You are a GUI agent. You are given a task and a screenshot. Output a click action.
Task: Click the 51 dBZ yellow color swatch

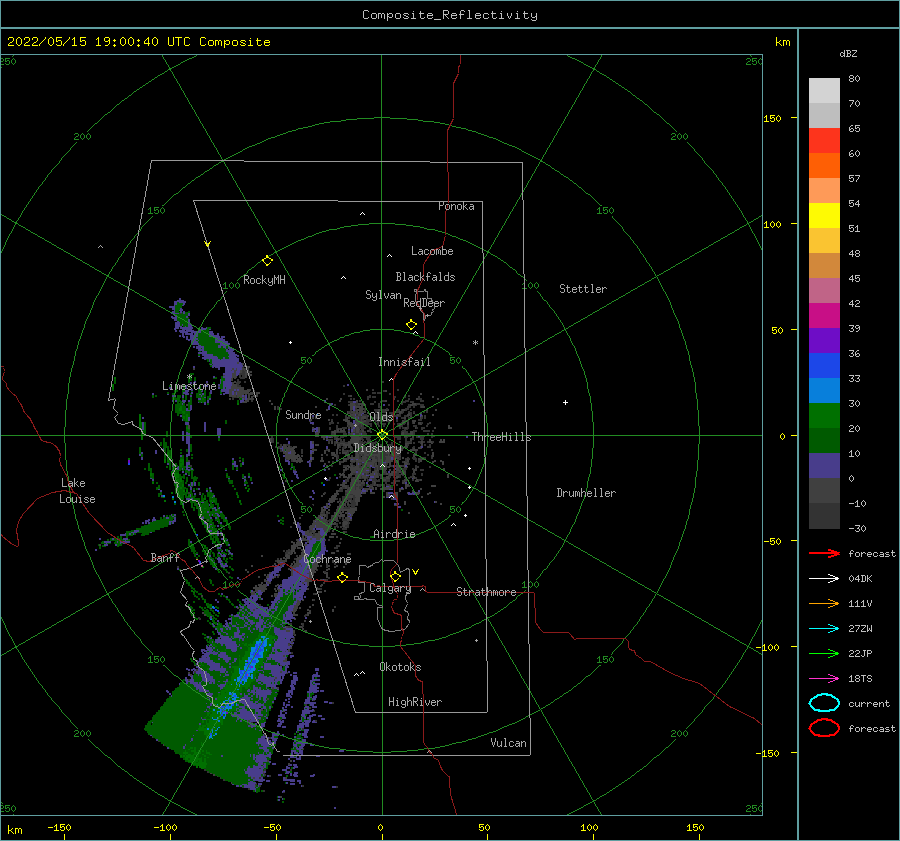click(x=824, y=215)
